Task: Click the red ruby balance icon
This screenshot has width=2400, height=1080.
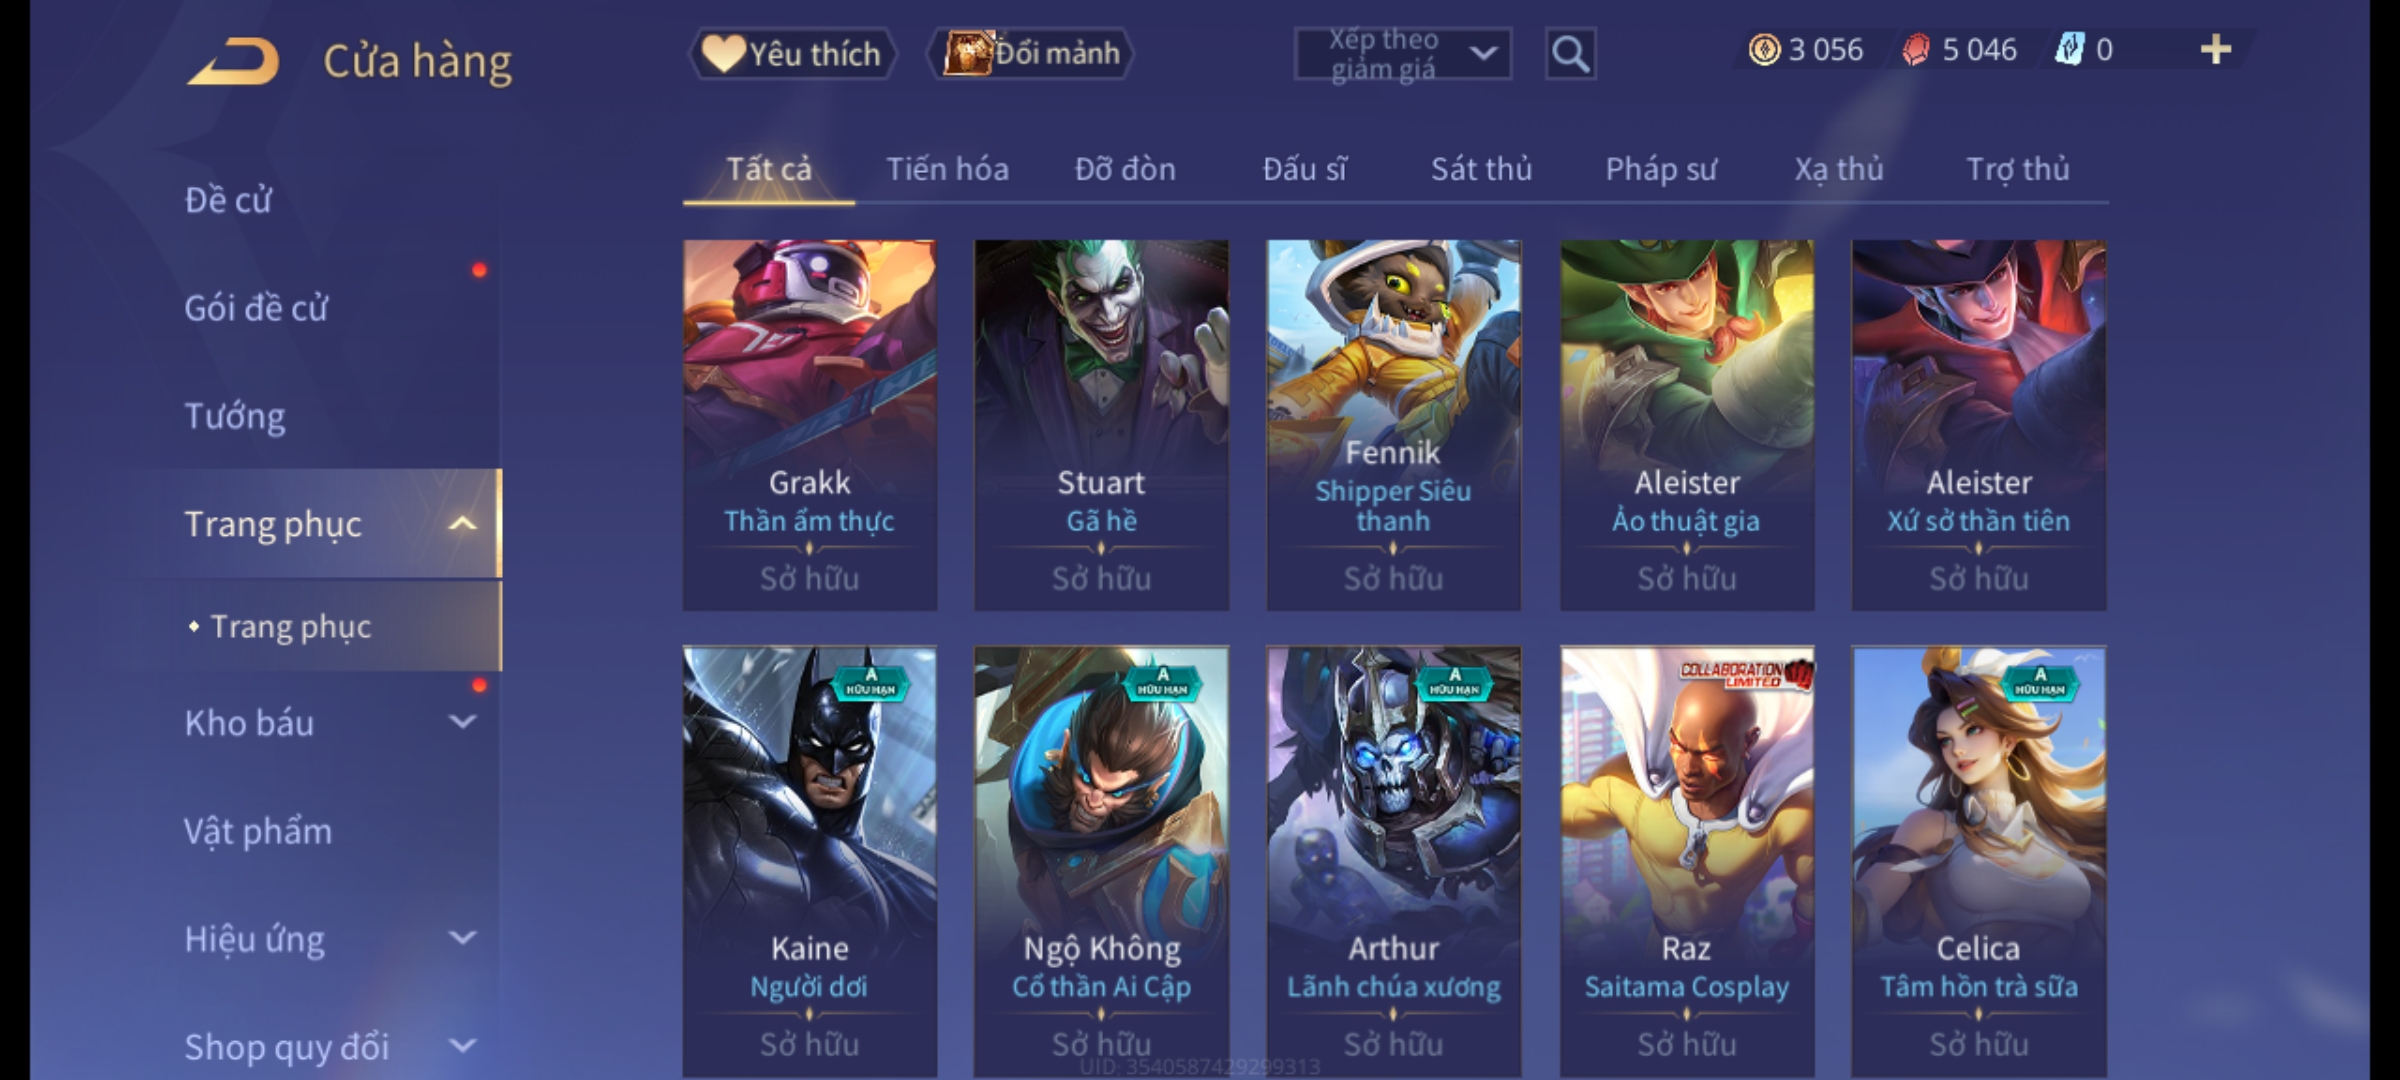Action: point(1916,50)
